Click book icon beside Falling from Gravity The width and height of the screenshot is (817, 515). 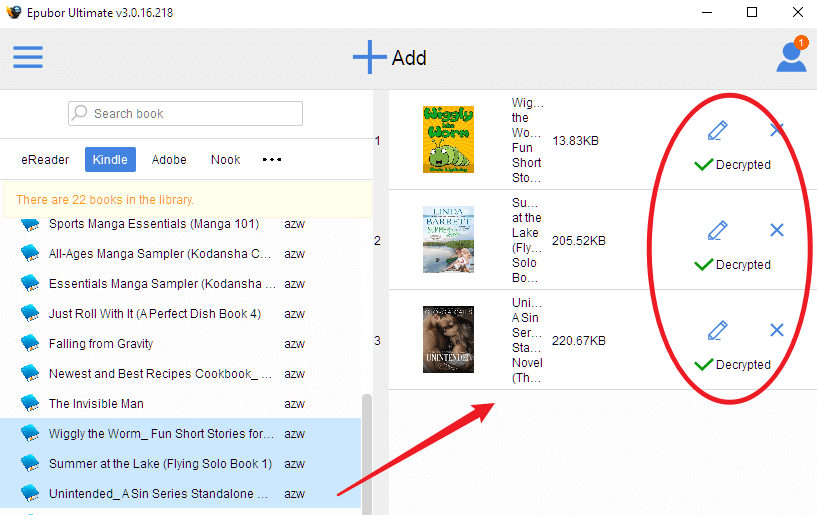(30, 344)
